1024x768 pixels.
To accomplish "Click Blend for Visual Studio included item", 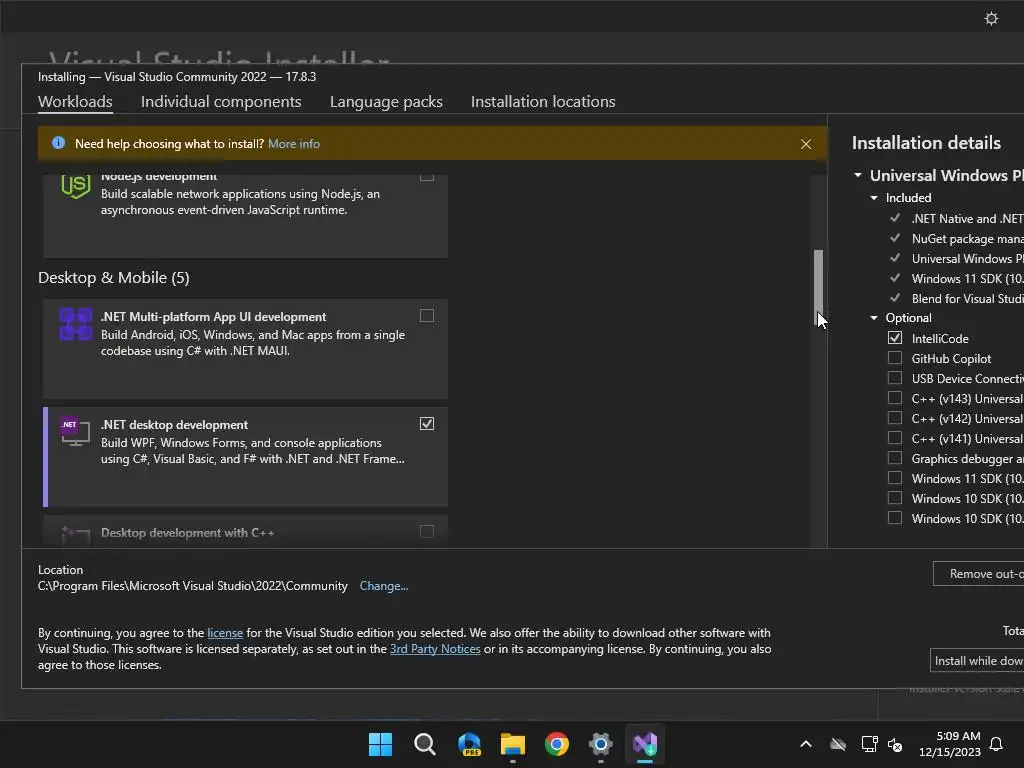I will tap(967, 298).
